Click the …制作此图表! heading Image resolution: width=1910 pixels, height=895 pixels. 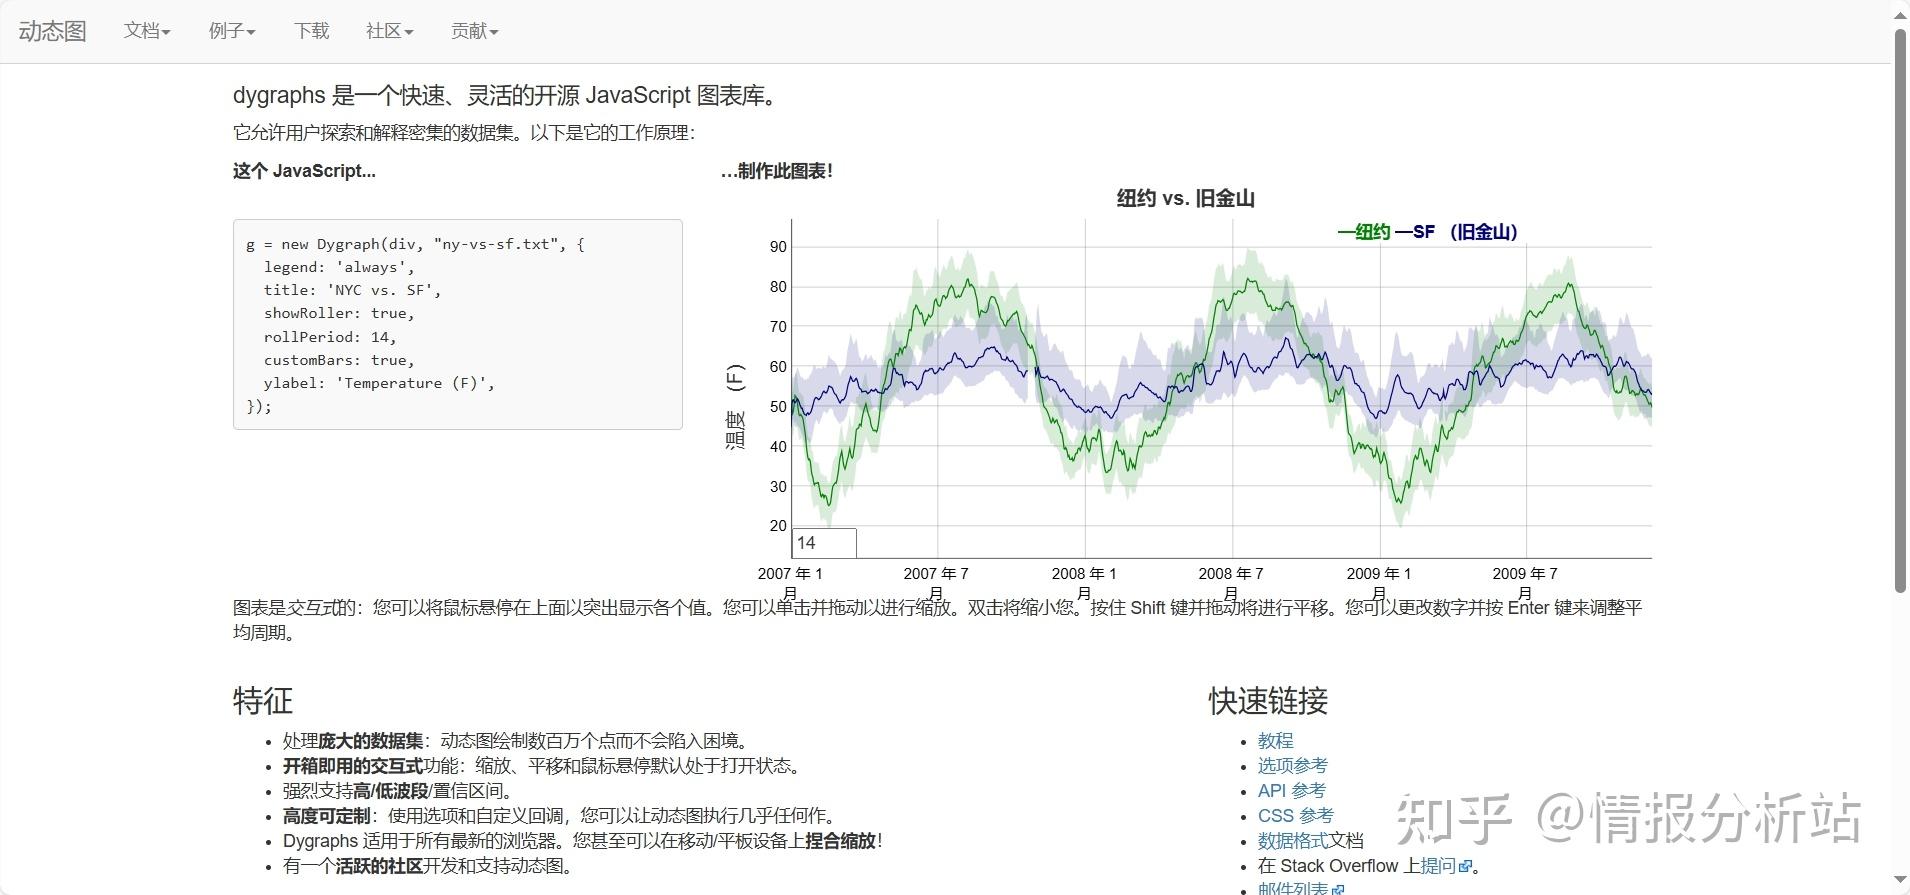click(777, 171)
